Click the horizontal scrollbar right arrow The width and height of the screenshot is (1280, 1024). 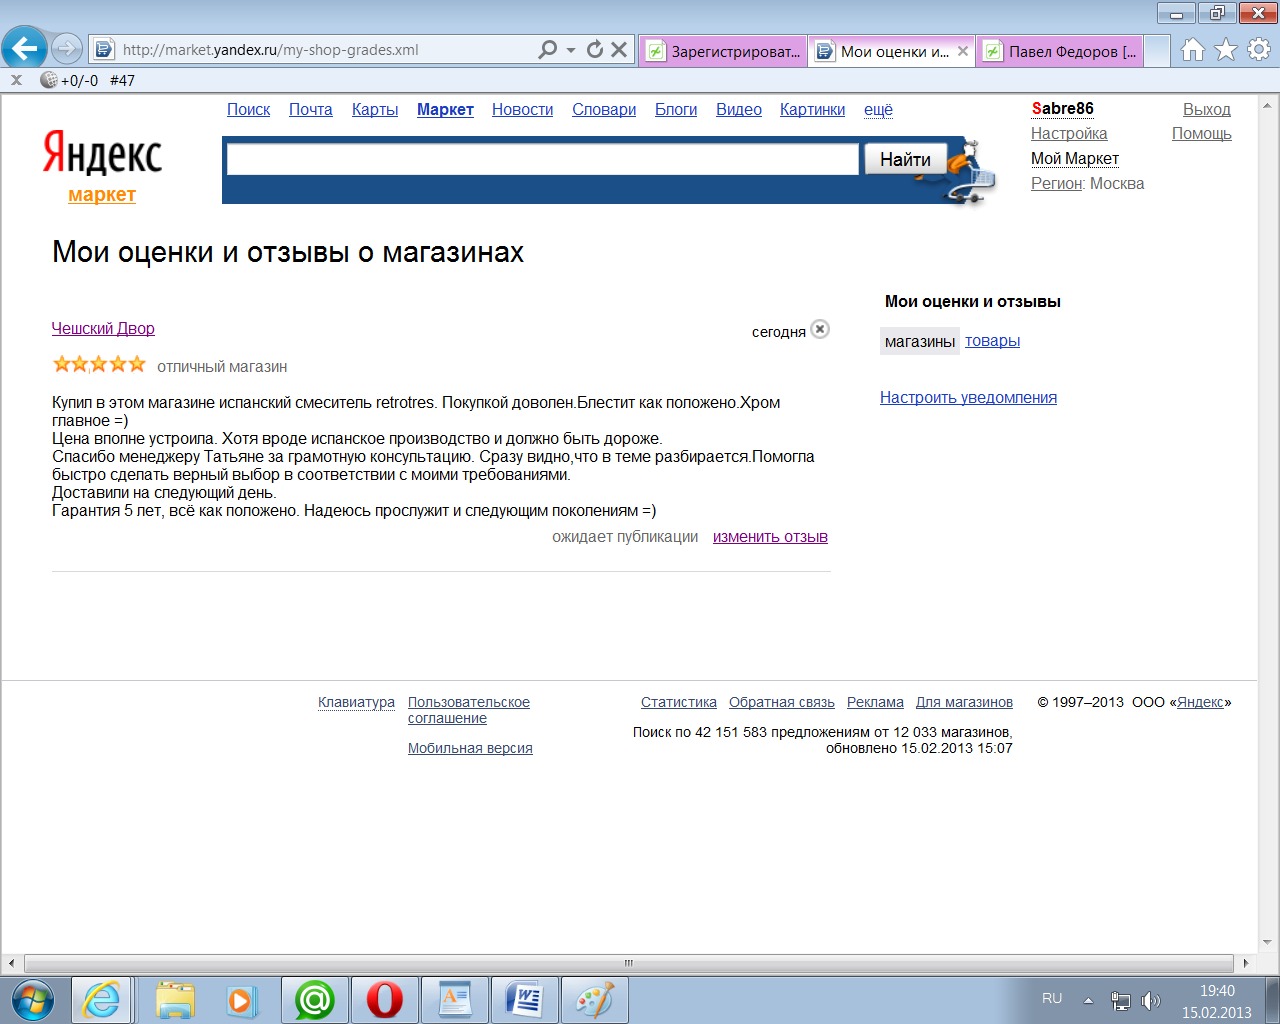point(1245,963)
